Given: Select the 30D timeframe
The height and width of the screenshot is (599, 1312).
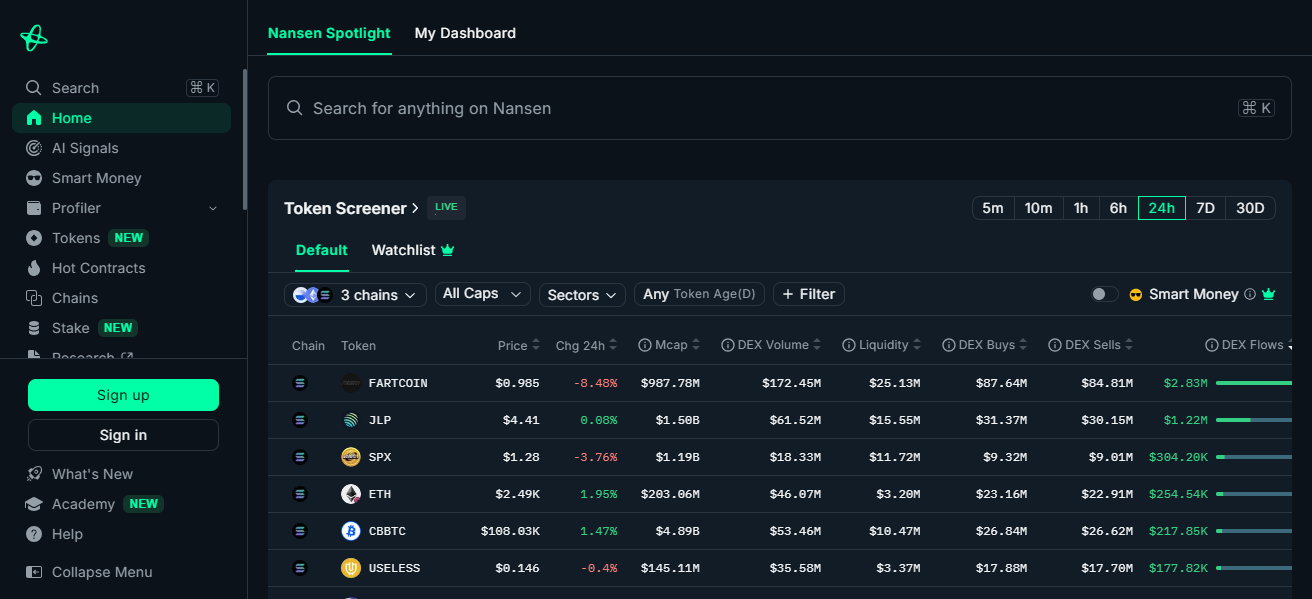Looking at the screenshot, I should pos(1251,208).
